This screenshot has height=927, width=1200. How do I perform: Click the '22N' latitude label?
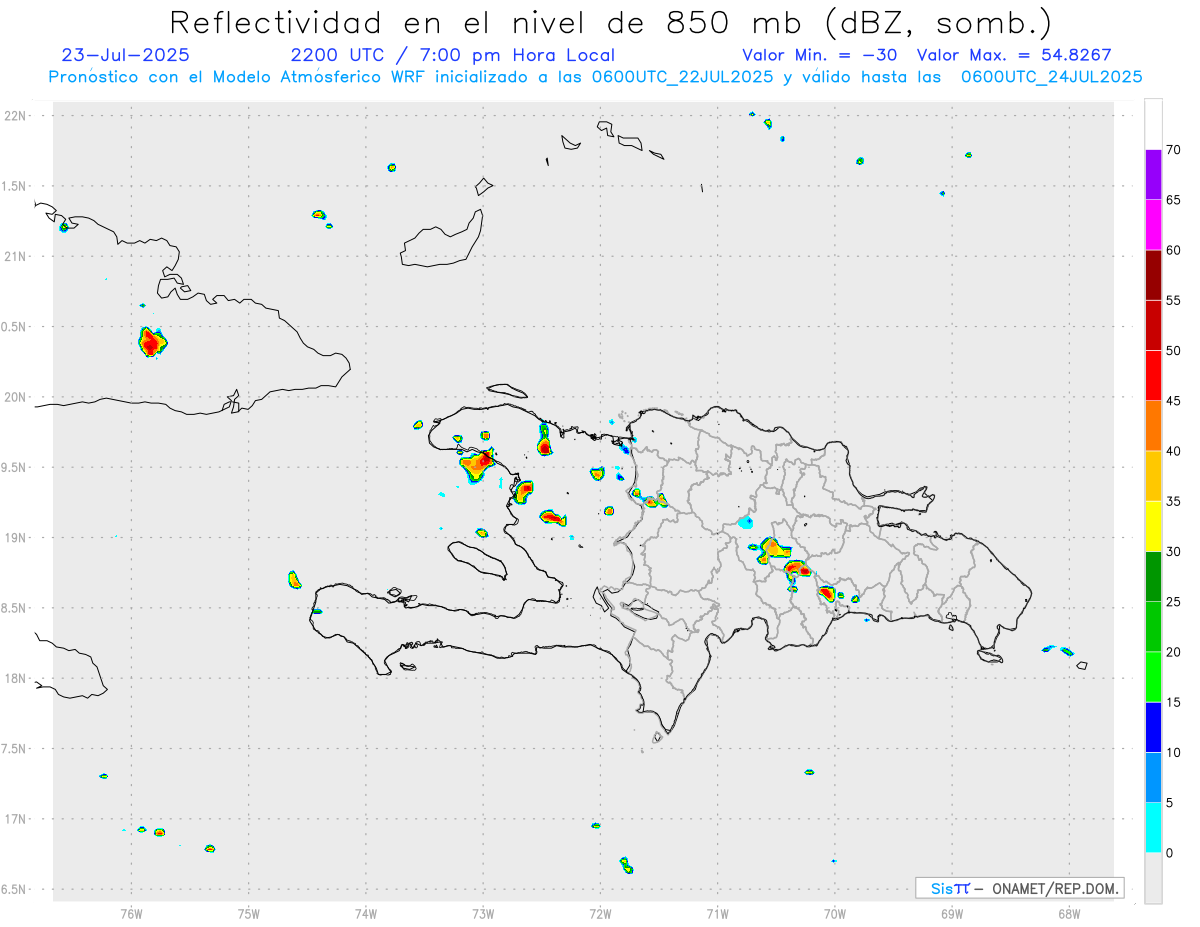pyautogui.click(x=17, y=116)
